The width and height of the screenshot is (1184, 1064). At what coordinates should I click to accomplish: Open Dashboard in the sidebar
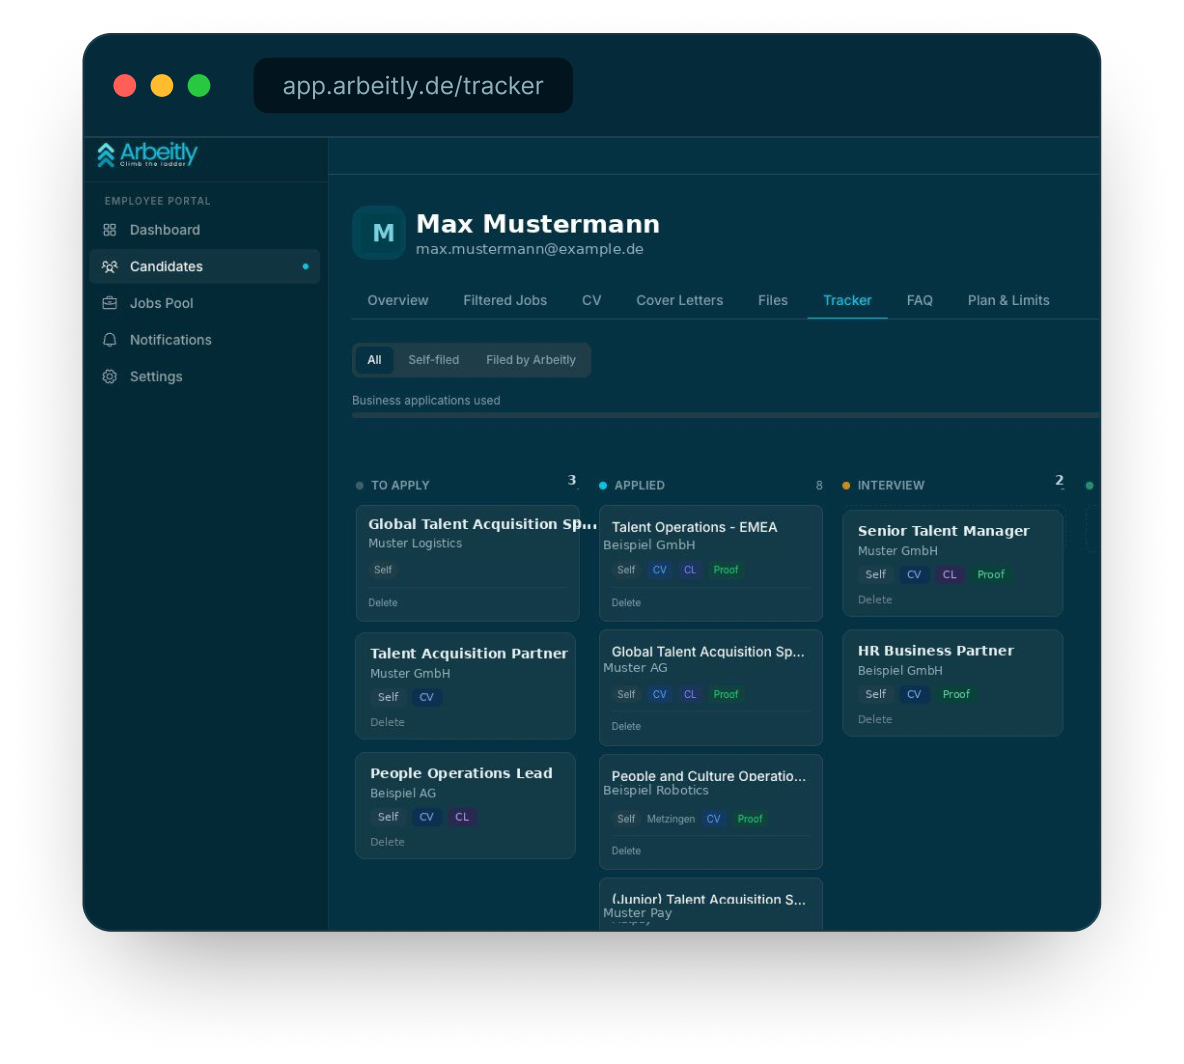click(x=205, y=230)
